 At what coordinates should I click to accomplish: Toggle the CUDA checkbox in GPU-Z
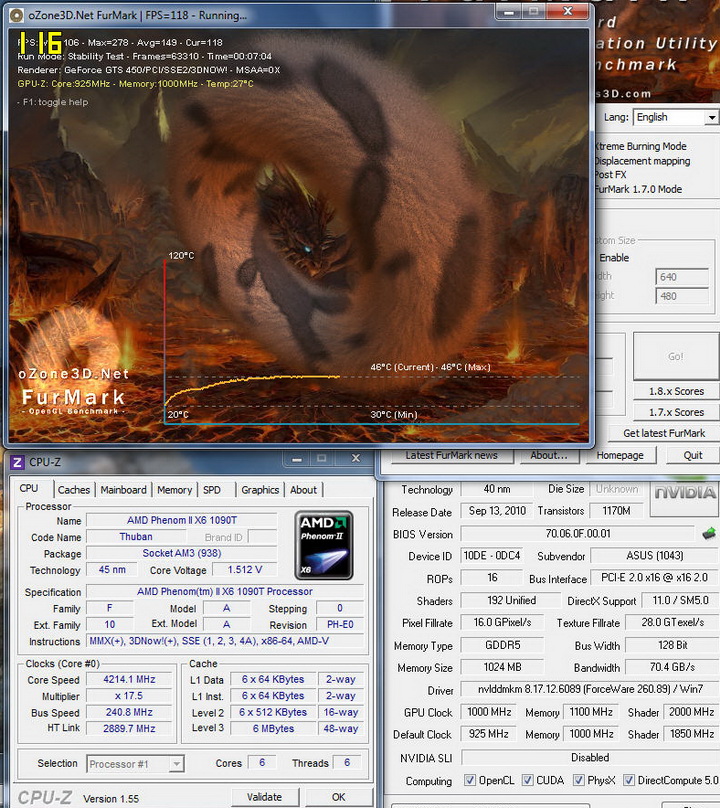point(527,780)
